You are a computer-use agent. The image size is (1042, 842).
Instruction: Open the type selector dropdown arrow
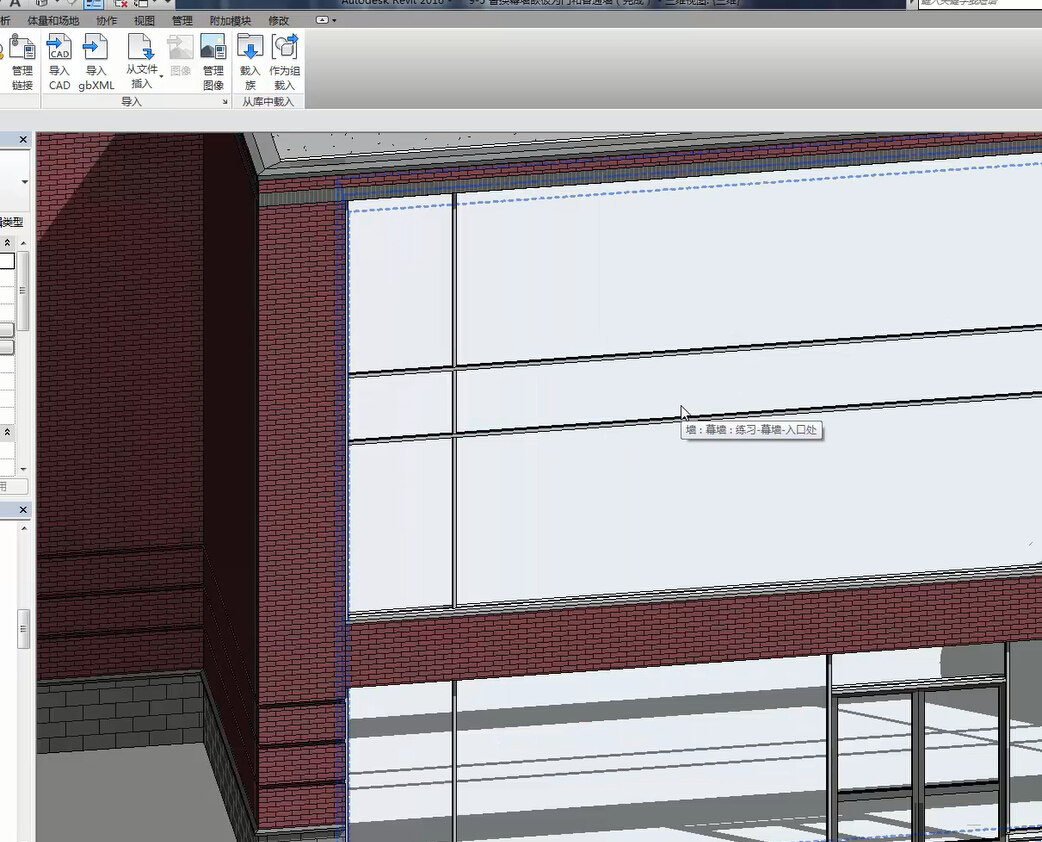pos(24,182)
